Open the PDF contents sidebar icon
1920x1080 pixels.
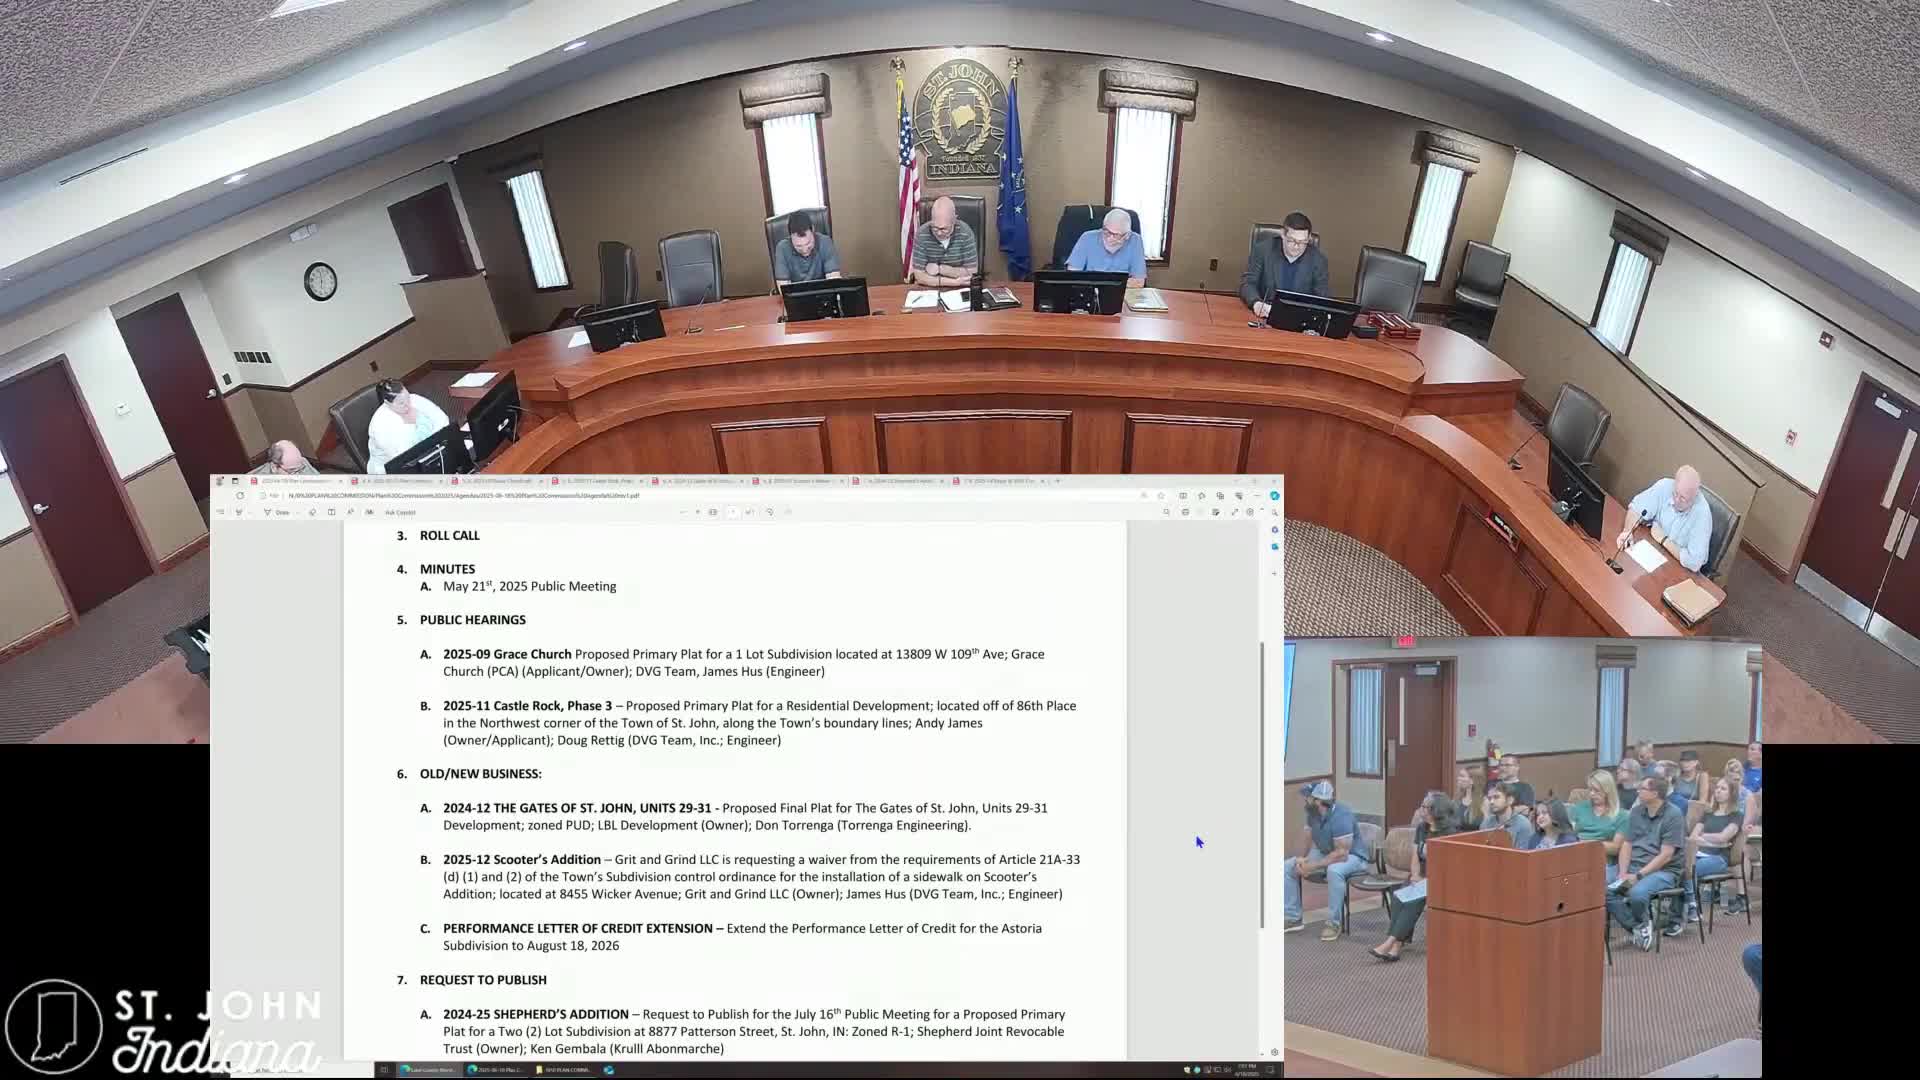tap(220, 512)
